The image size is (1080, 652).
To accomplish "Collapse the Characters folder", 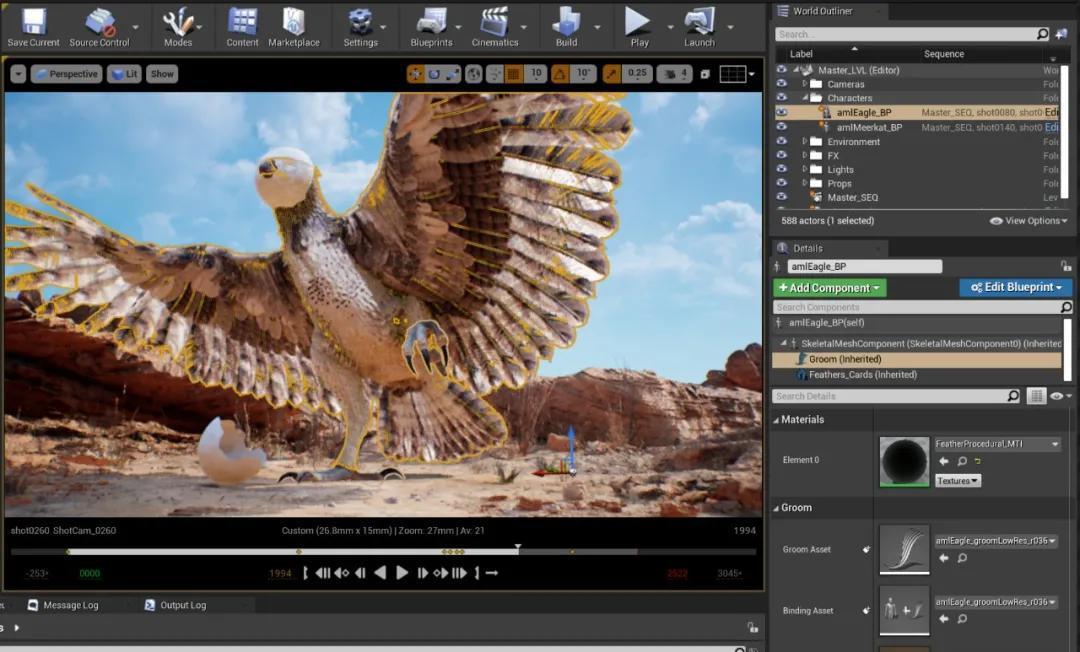I will 804,98.
